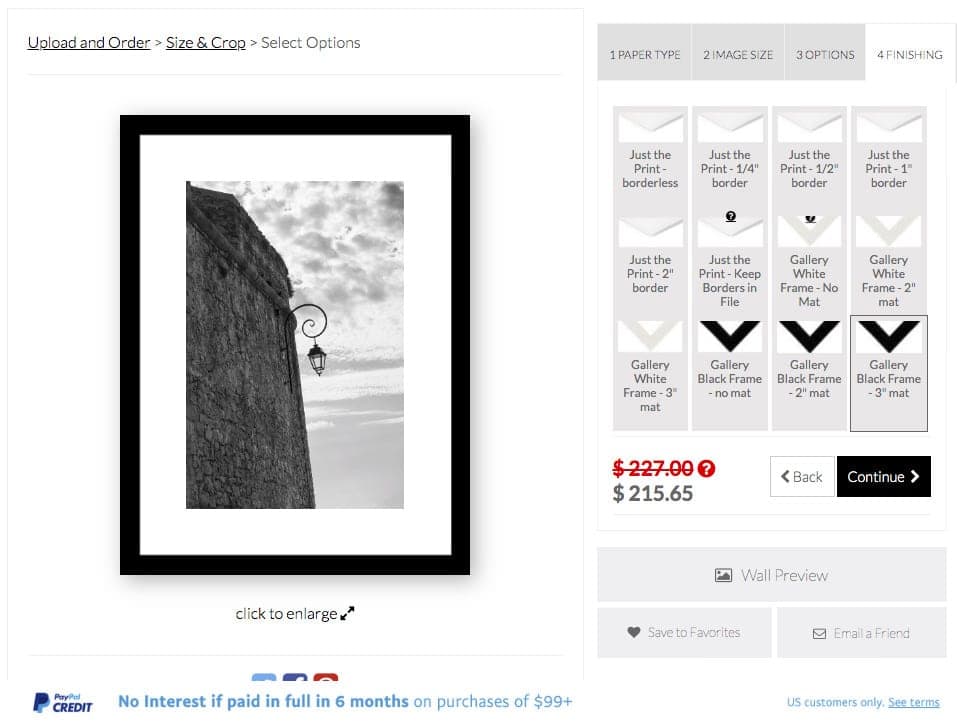Image resolution: width=957 pixels, height=726 pixels.
Task: Follow the Size & Crop breadcrumb link
Action: coord(206,43)
